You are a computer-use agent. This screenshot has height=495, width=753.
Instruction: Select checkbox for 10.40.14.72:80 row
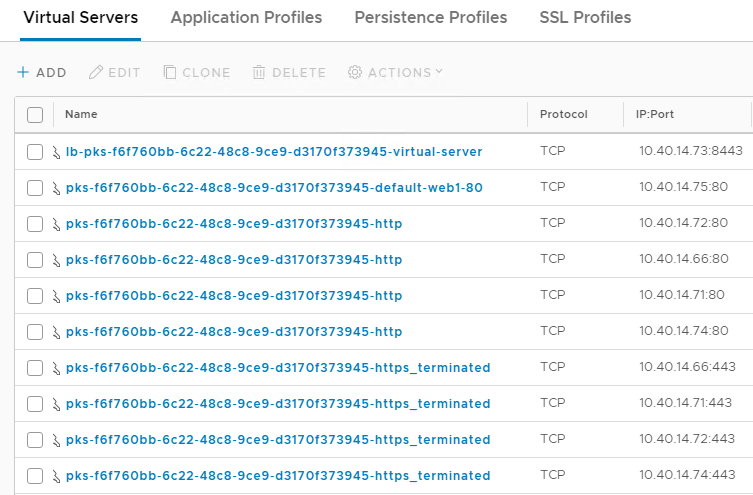35,224
